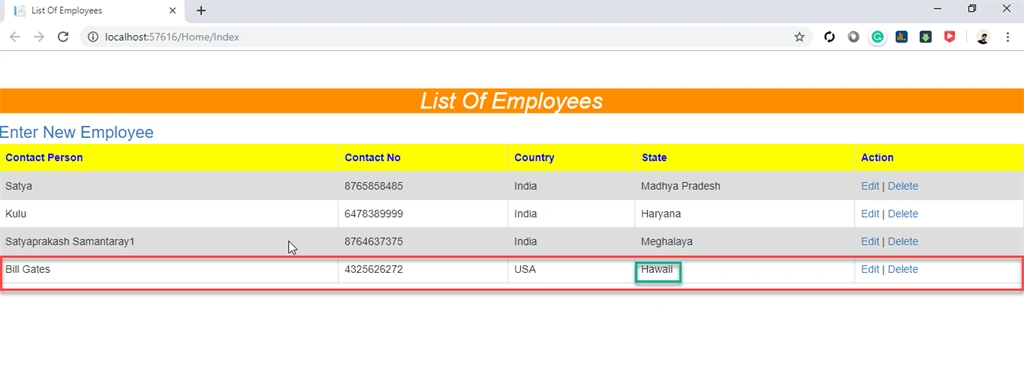Click the Satyaprakash Samantaray1 name cell
Viewport: 1024px width, 392px height.
[169, 242]
